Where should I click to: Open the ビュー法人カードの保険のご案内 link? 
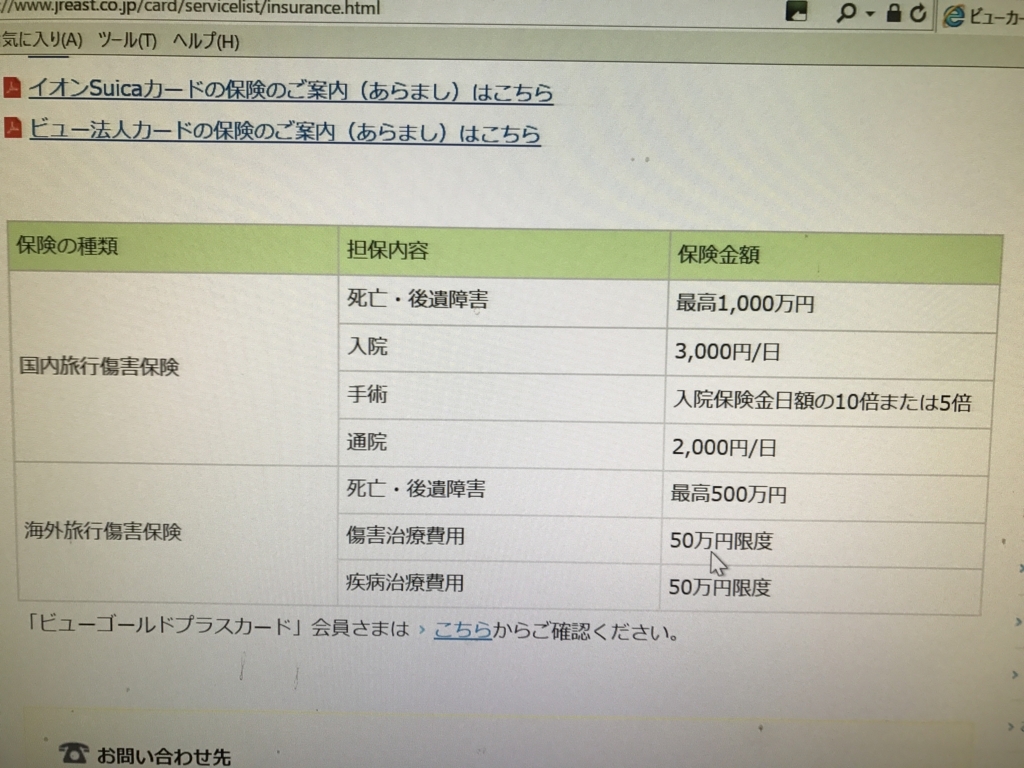(285, 131)
